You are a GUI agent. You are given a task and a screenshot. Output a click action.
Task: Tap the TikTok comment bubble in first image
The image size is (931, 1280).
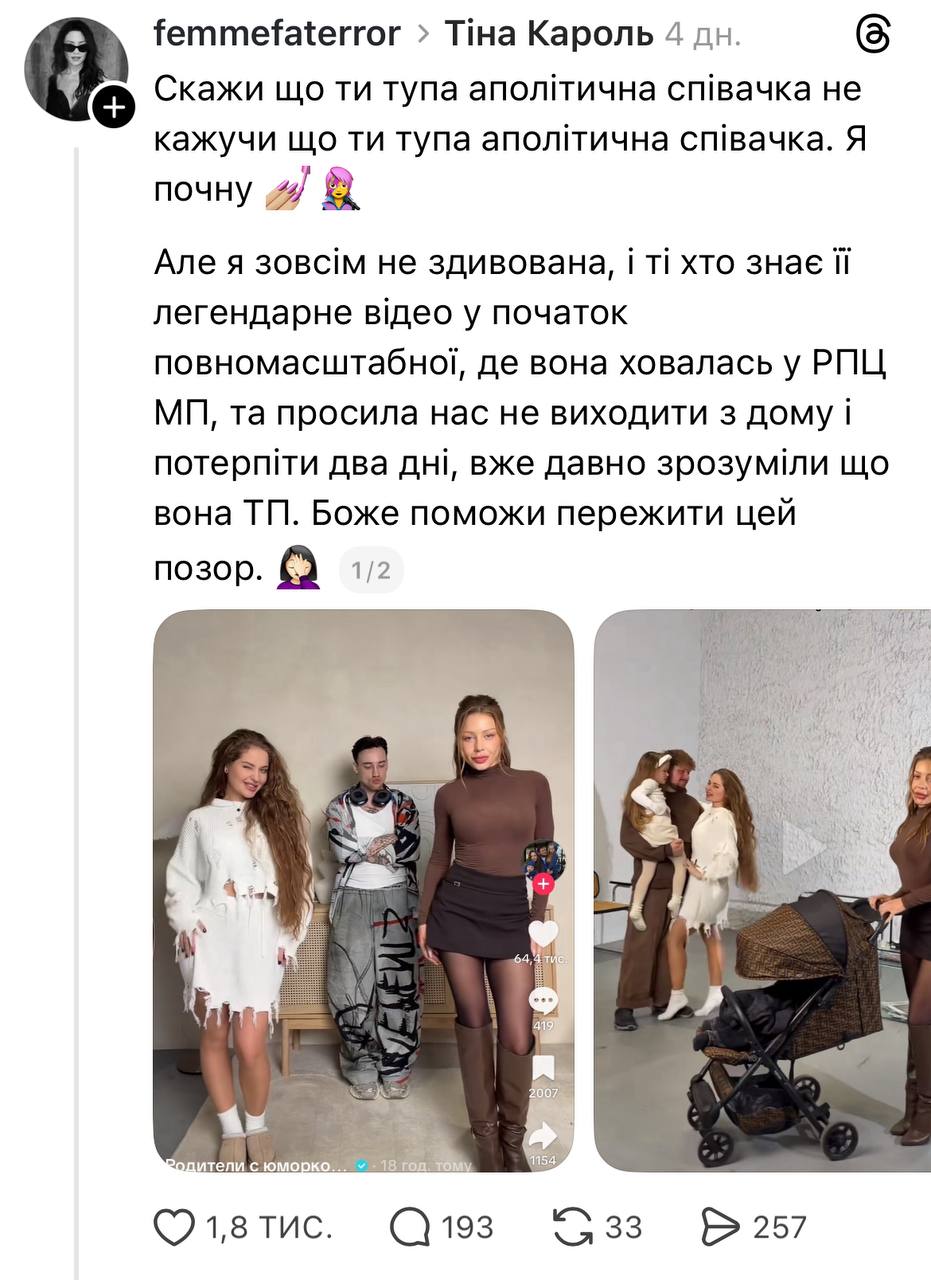pyautogui.click(x=543, y=1001)
